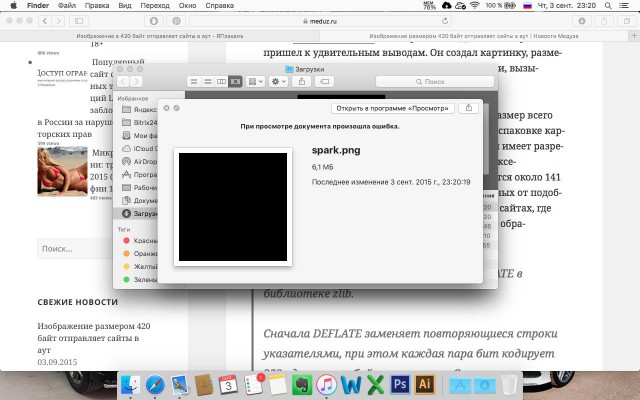
Task: Switch to the ЯПлакалъ Safari tab
Action: [160, 36]
